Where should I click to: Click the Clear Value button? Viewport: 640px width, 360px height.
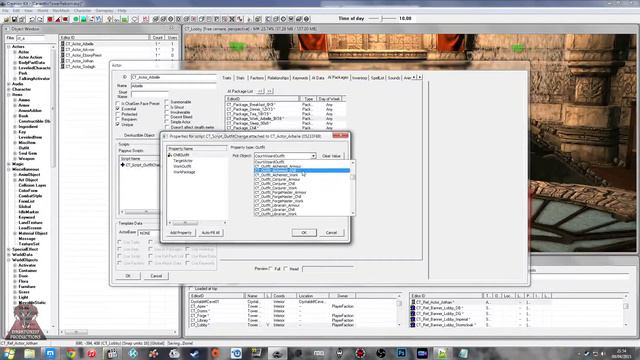pyautogui.click(x=331, y=156)
